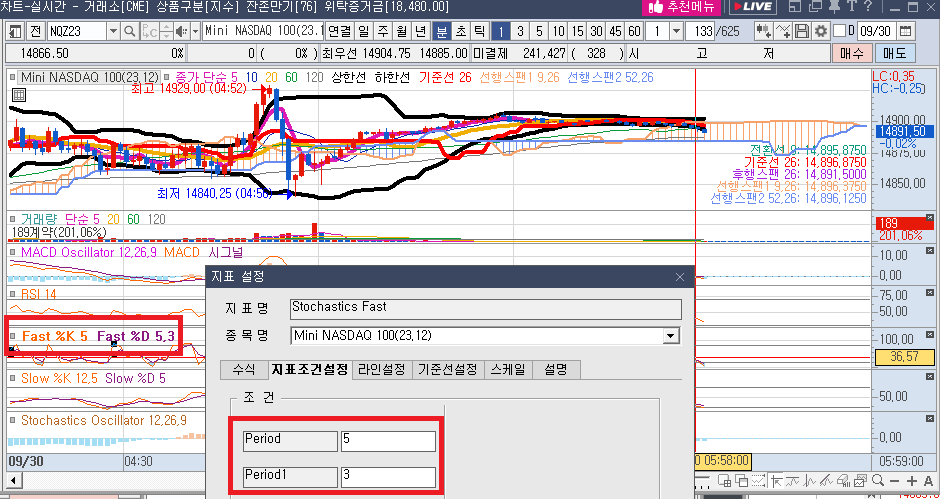
Task: Click the minus zoom out icon
Action: [x=894, y=481]
